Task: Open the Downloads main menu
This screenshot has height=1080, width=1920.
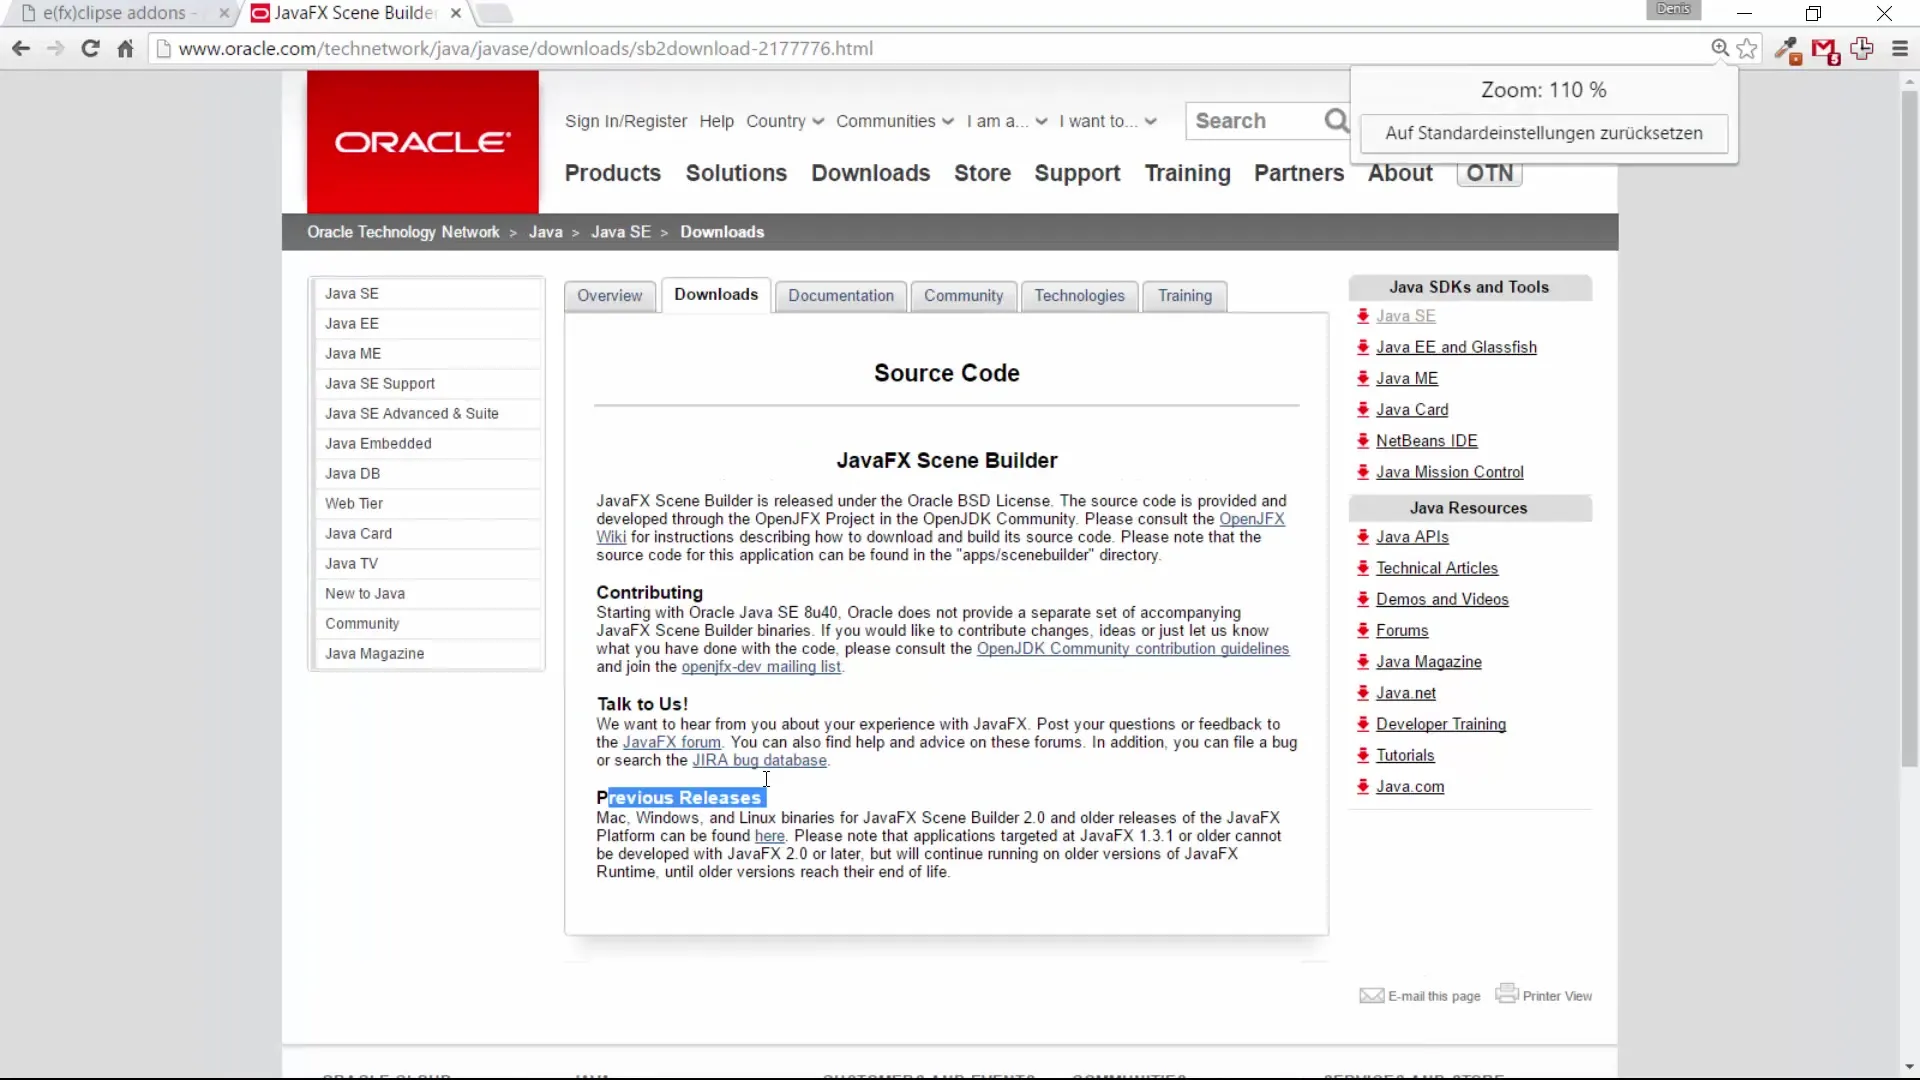Action: click(870, 173)
